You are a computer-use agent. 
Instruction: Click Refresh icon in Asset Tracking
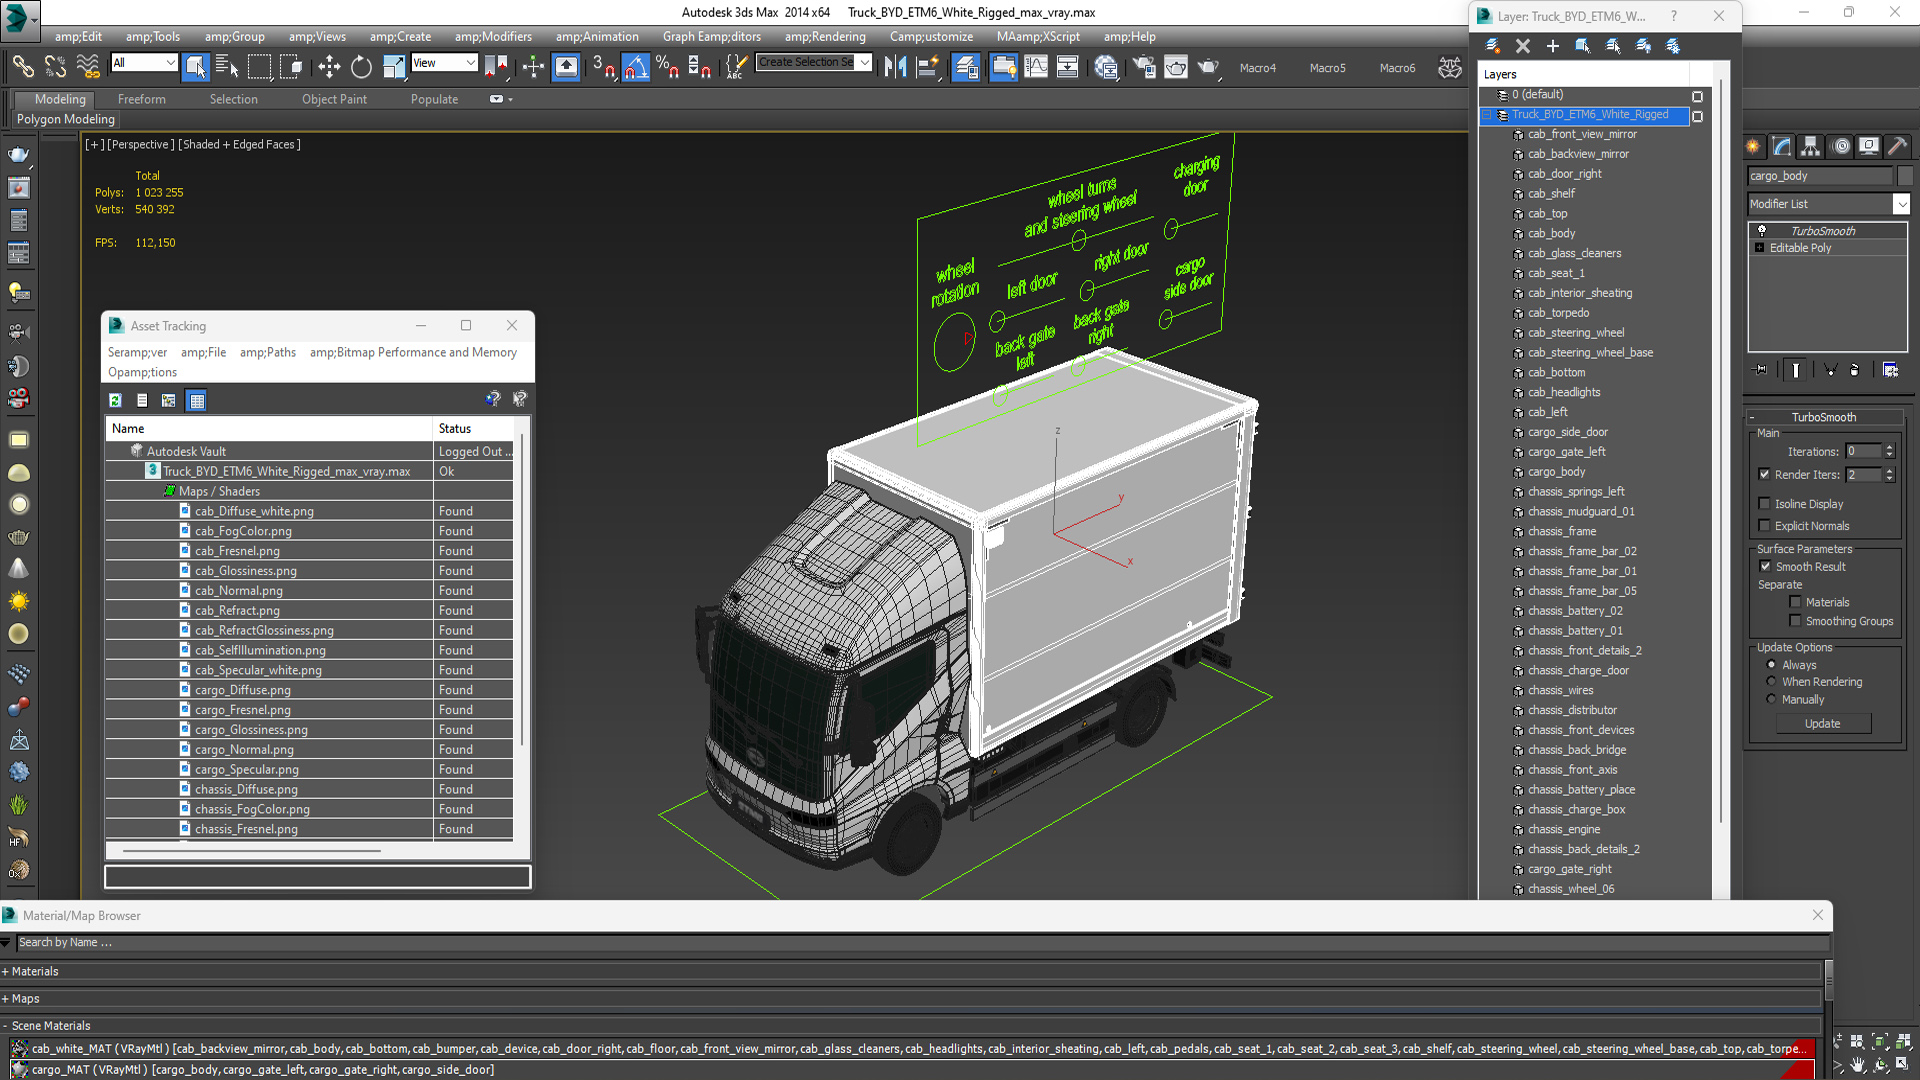pyautogui.click(x=116, y=400)
